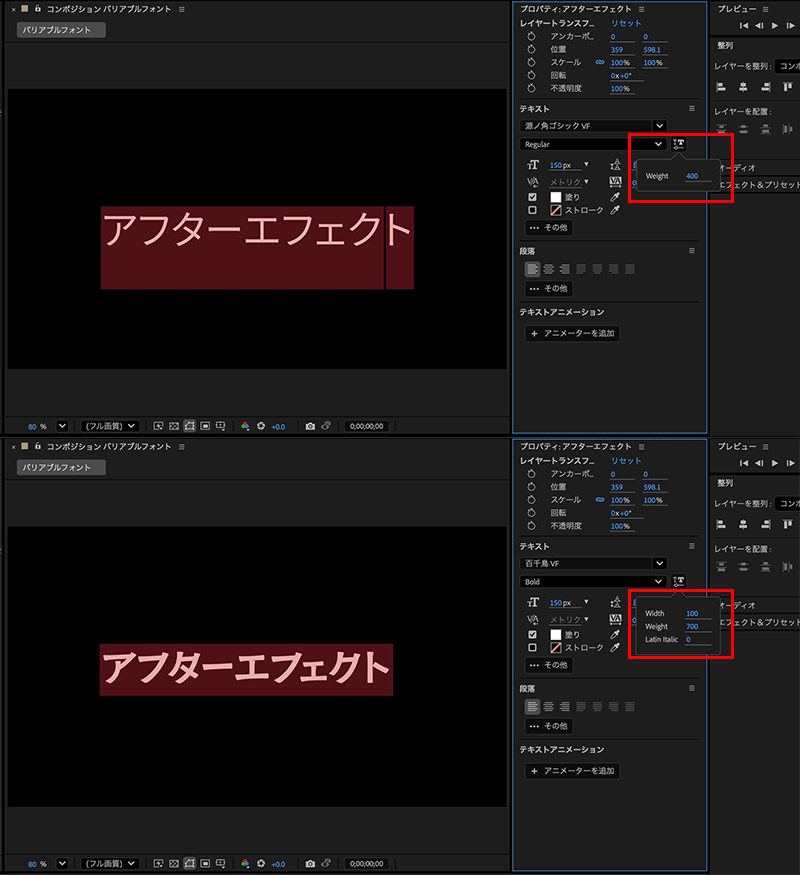Select the バリアブルフォント tab in the upper composition panel
800x875 pixels.
point(61,30)
